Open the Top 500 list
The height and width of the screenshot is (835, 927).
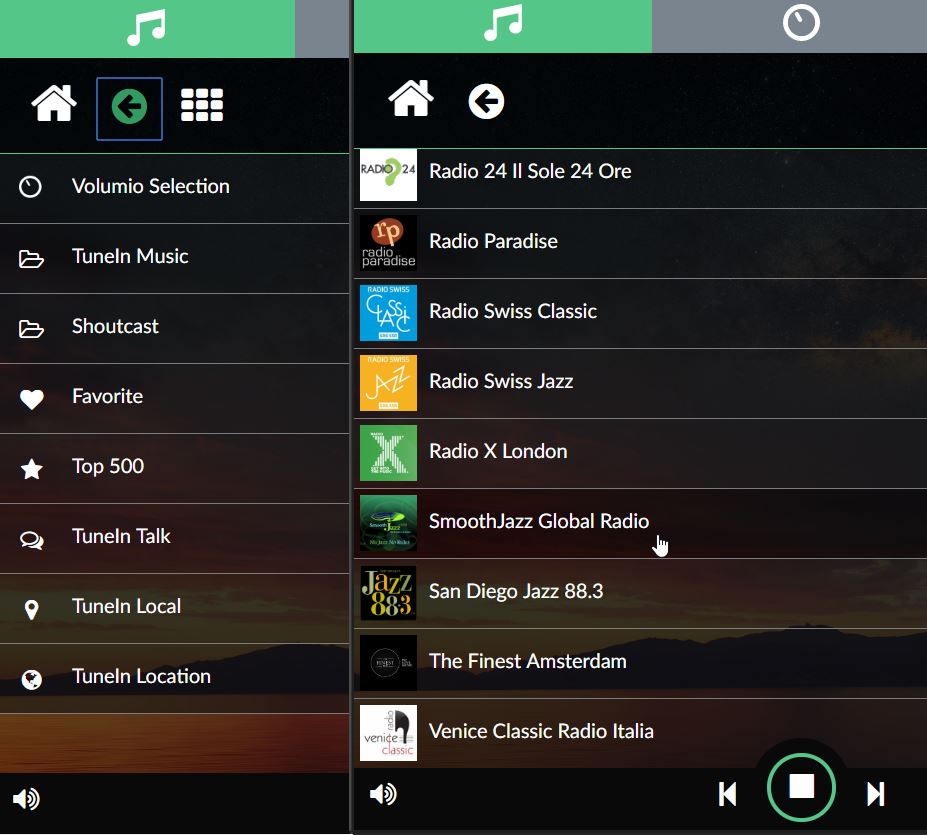(174, 468)
